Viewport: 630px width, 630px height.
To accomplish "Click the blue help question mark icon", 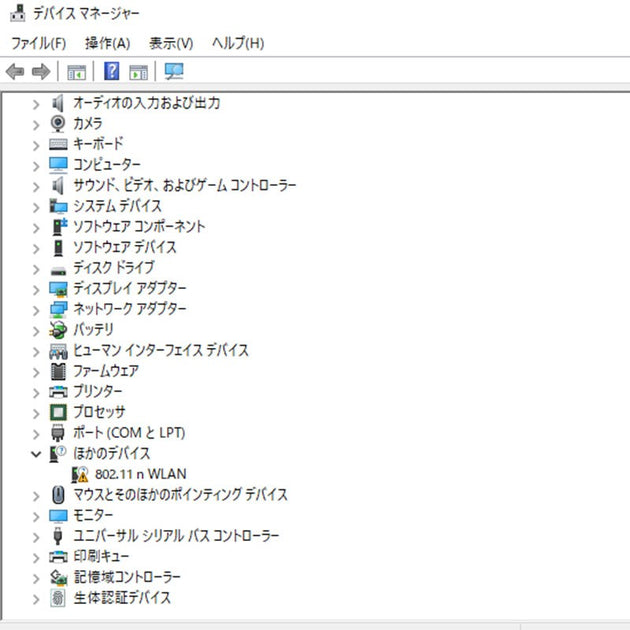I will 112,71.
